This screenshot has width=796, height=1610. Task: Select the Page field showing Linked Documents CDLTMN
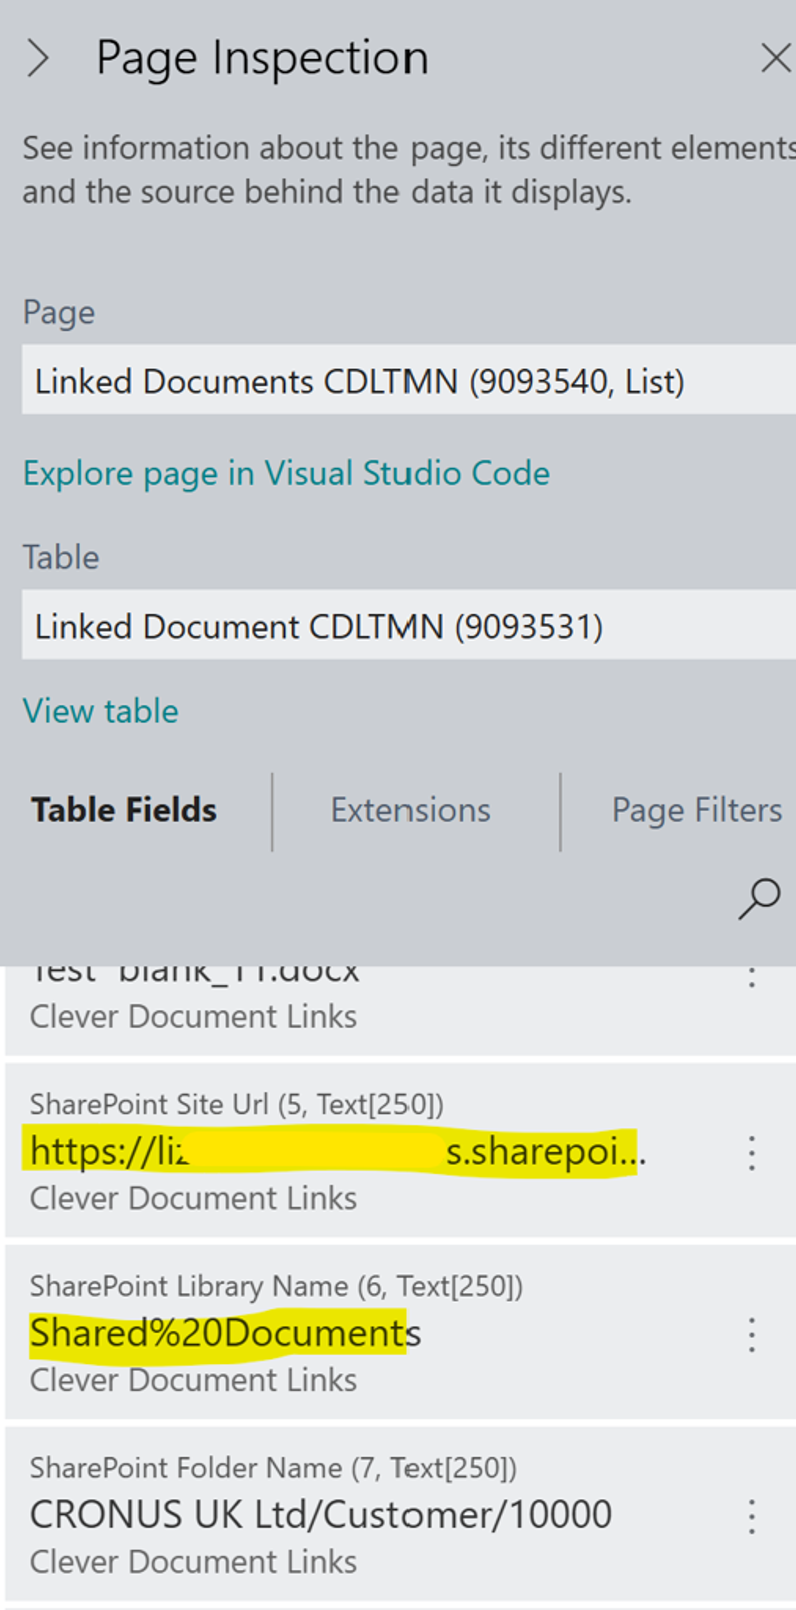tap(400, 381)
